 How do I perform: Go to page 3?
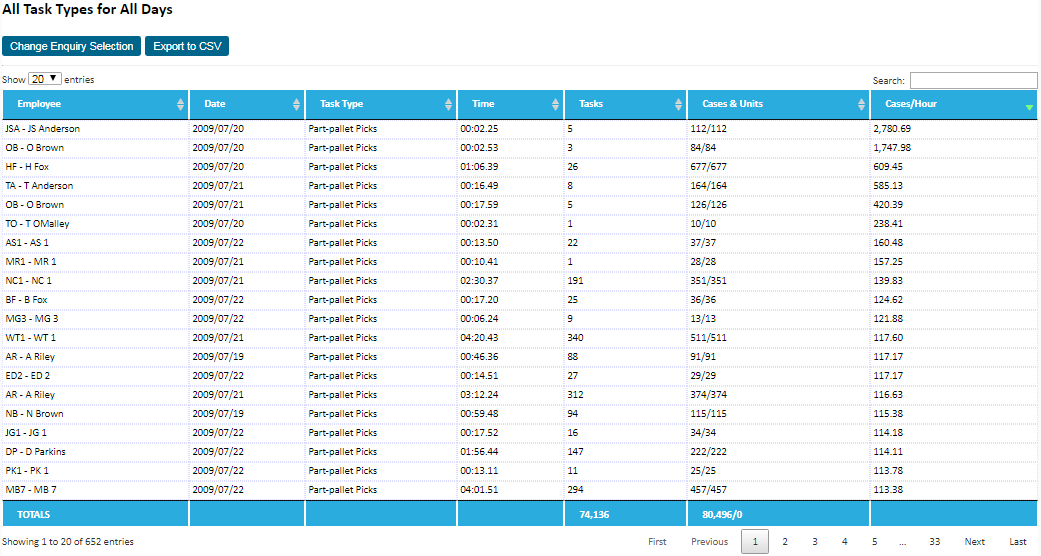[815, 541]
